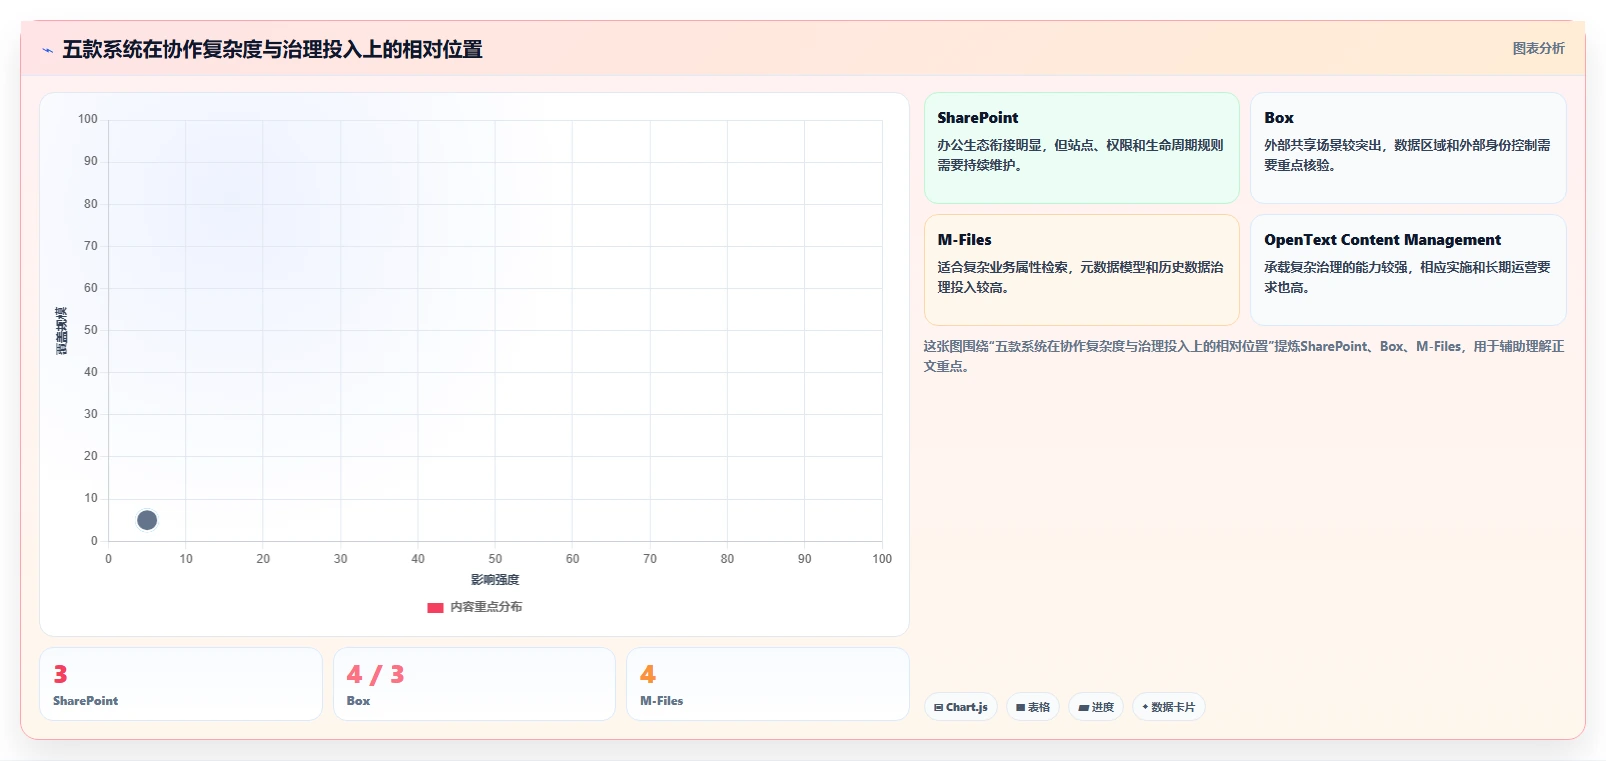Click the icon in the 表格 tag

click(x=1020, y=707)
